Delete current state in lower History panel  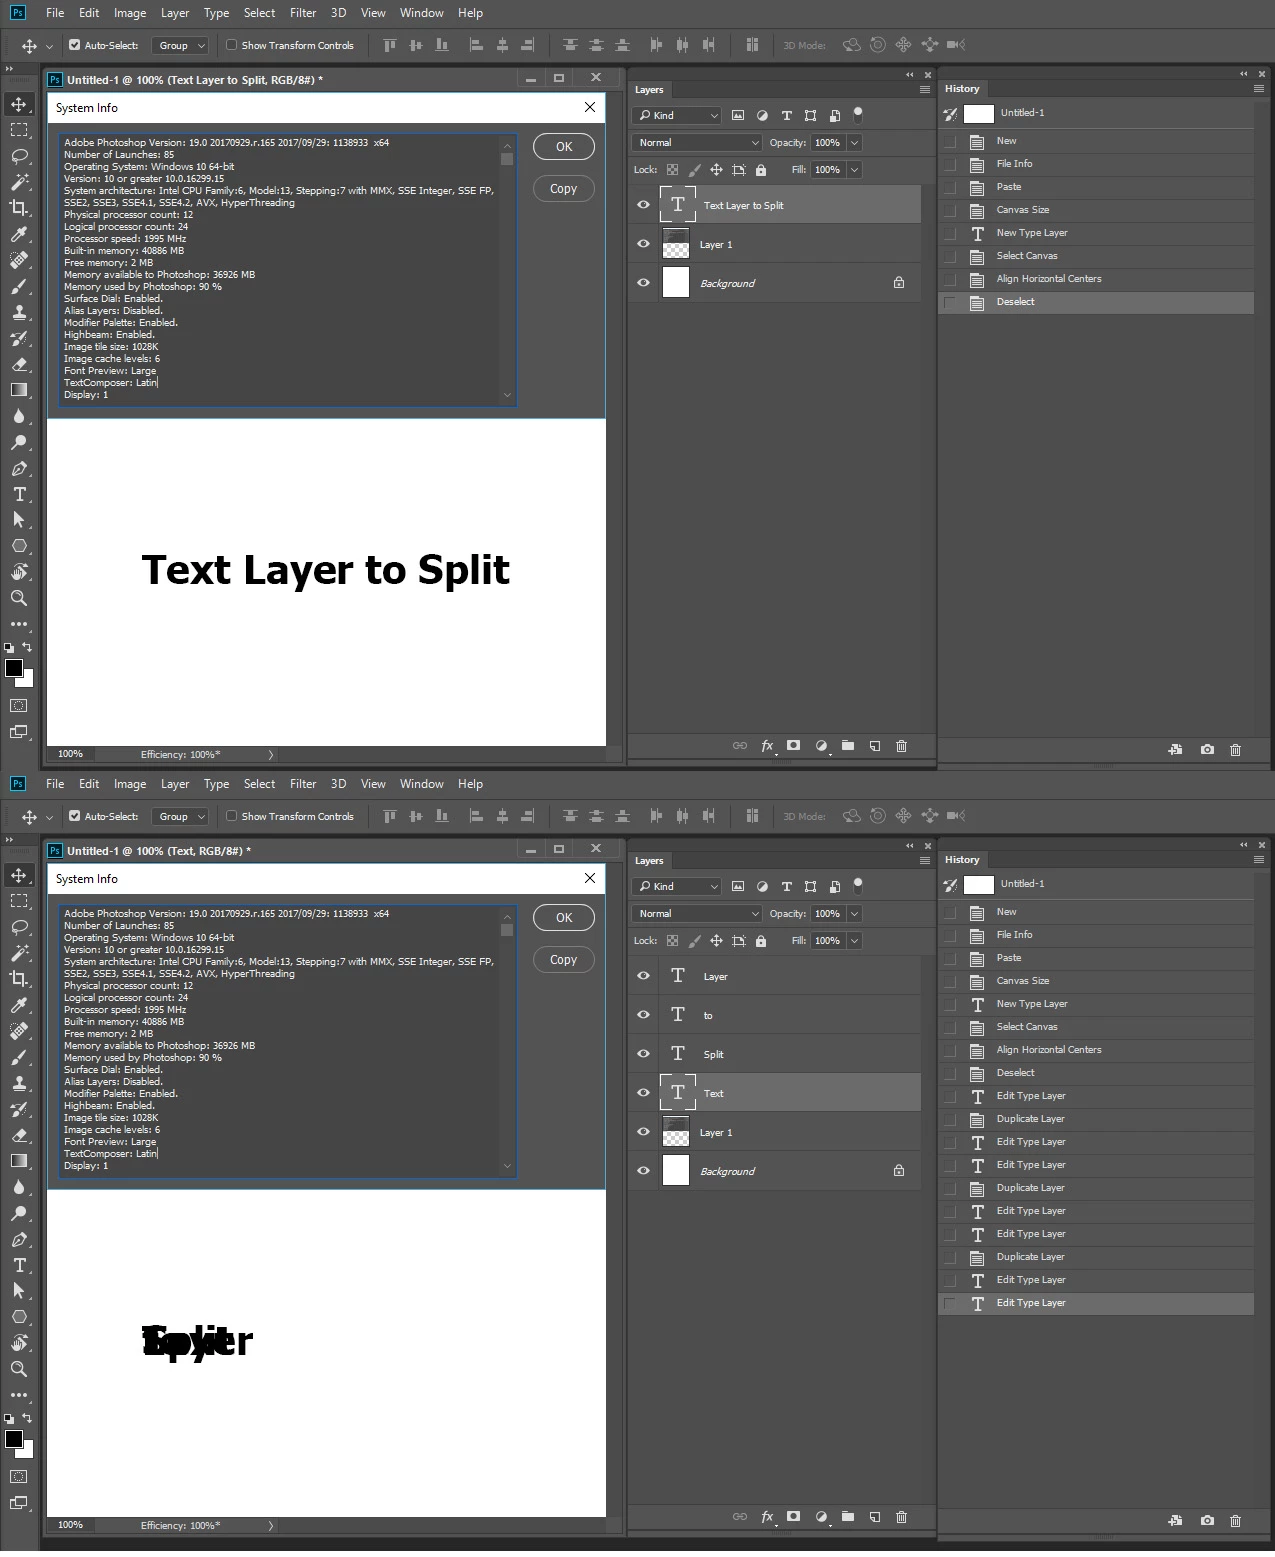click(x=1236, y=1520)
